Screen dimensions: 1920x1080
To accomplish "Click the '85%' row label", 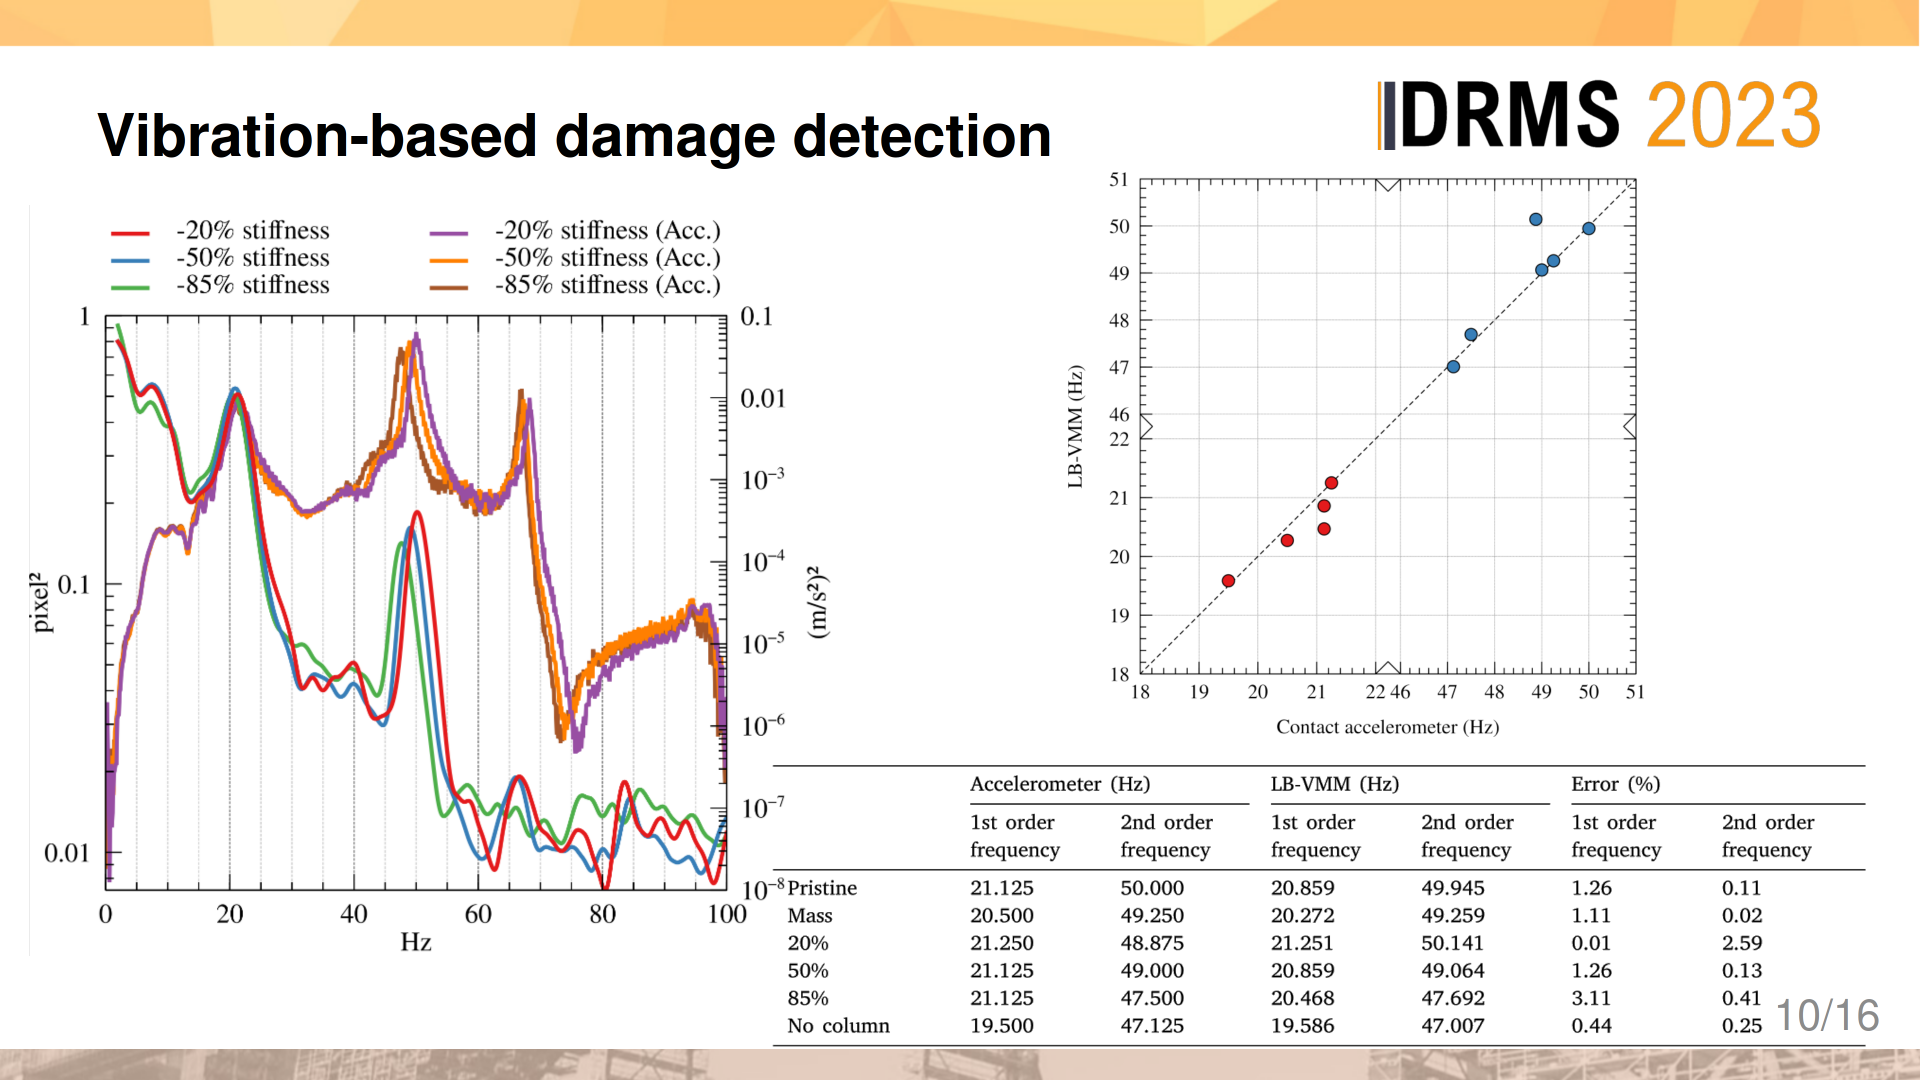I will point(808,998).
